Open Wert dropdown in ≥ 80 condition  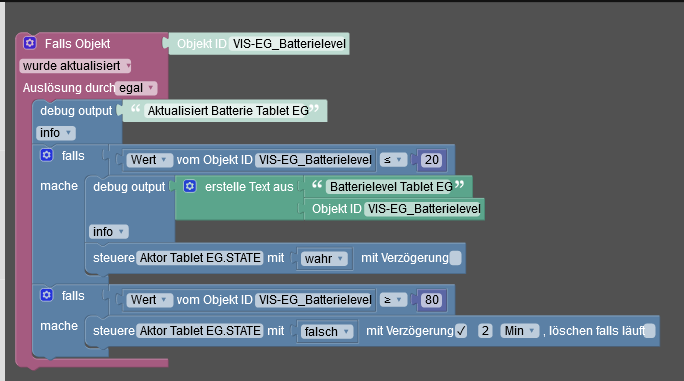click(149, 300)
